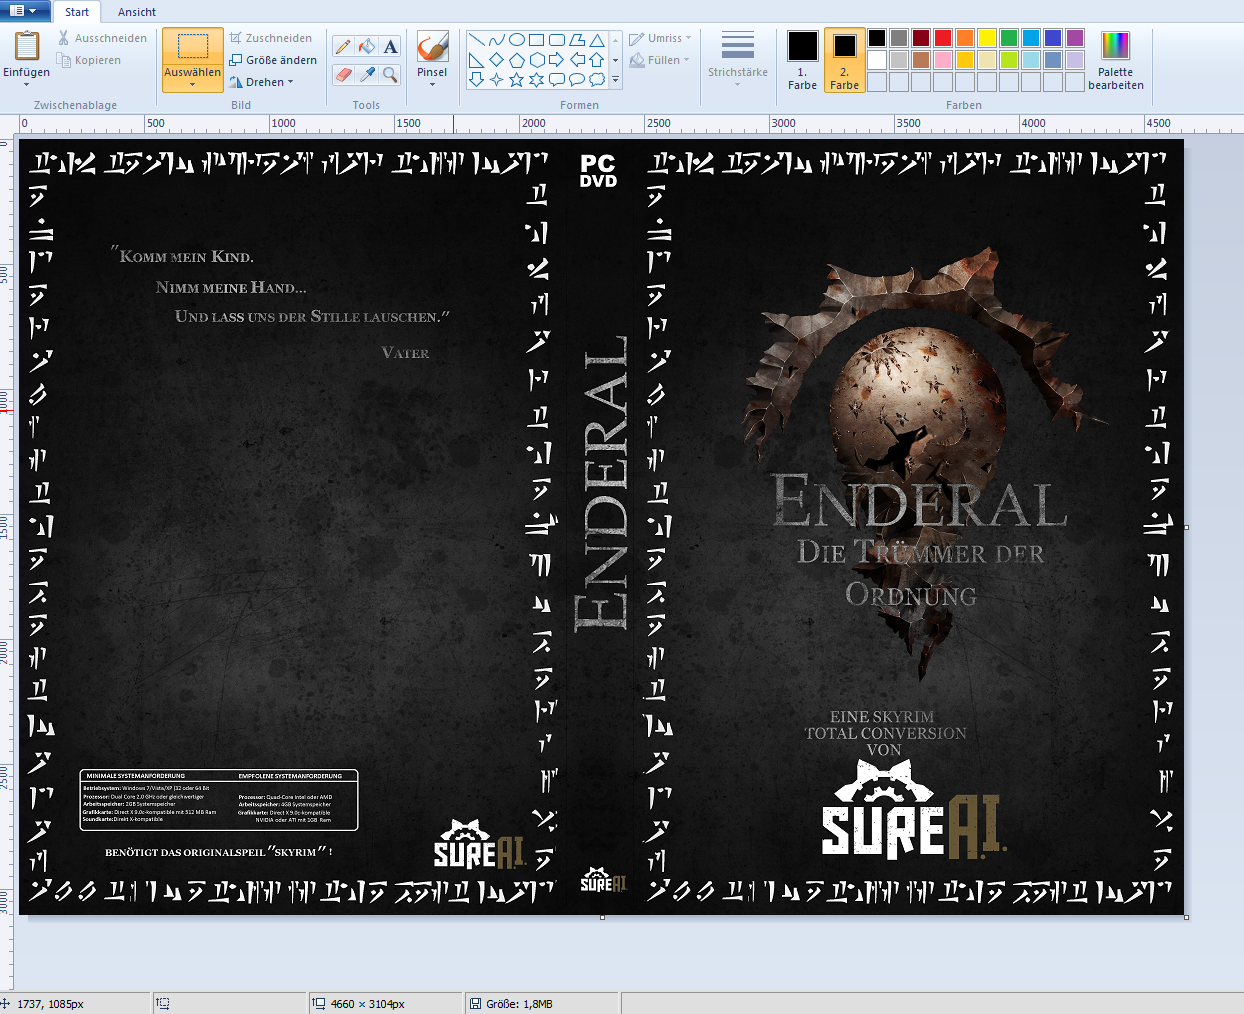Open the Drehen rotate dropdown
The width and height of the screenshot is (1244, 1014).
click(x=262, y=82)
